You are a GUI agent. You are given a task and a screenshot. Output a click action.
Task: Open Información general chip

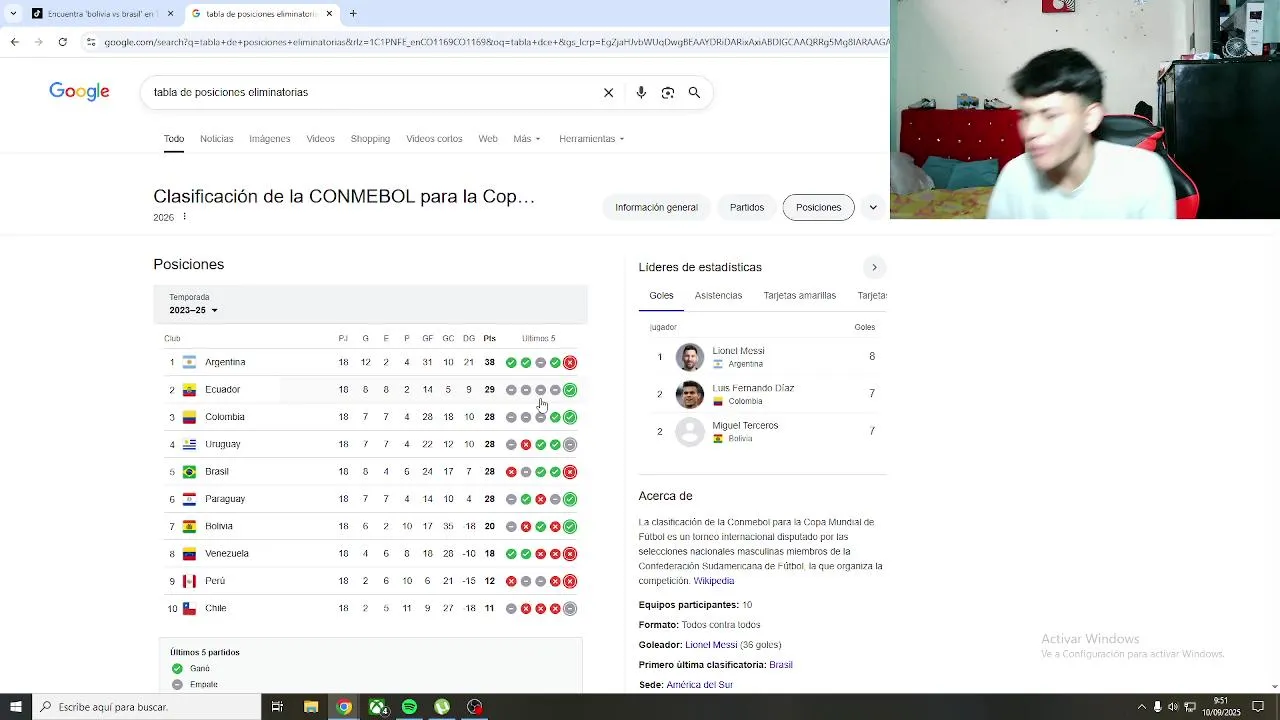(x=656, y=207)
